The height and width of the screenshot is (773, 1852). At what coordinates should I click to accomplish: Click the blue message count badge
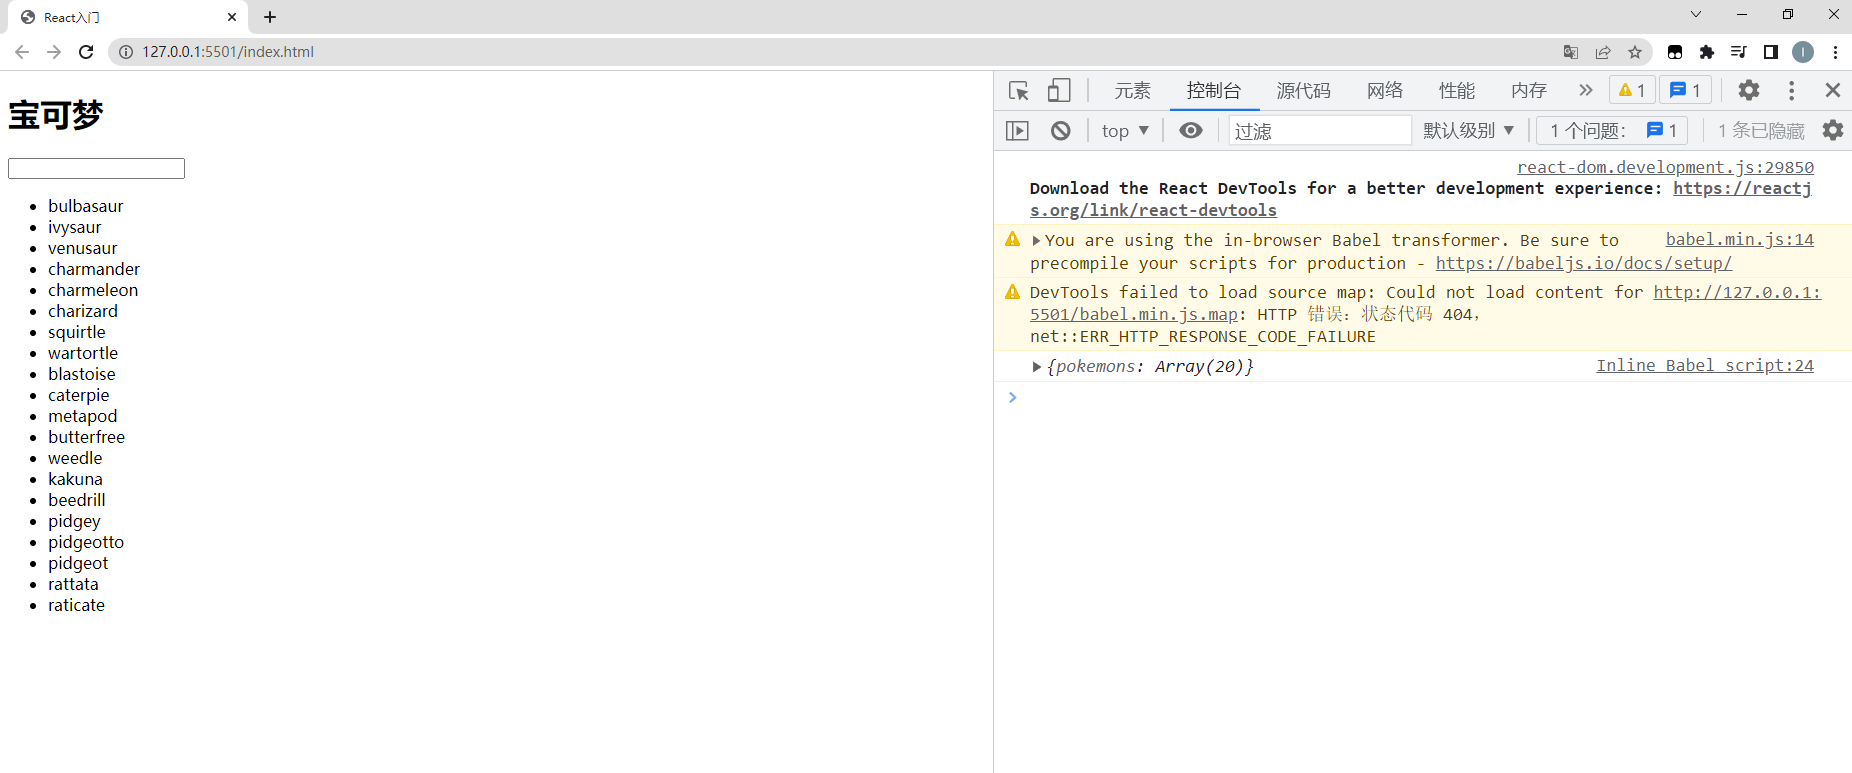click(1686, 90)
